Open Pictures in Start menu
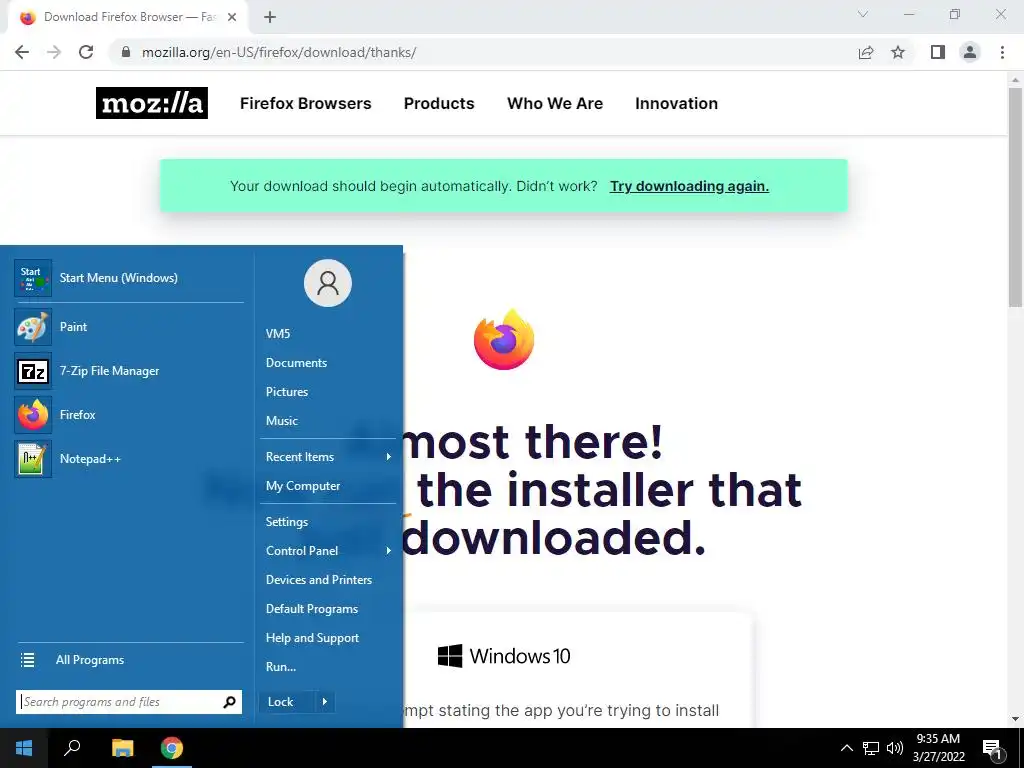This screenshot has height=768, width=1024. pyautogui.click(x=287, y=392)
